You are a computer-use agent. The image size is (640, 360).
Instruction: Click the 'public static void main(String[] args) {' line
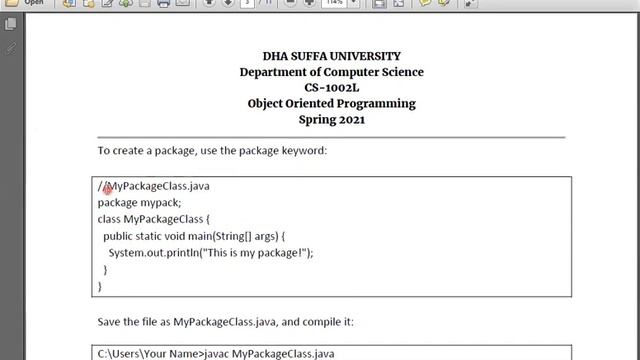pyautogui.click(x=194, y=236)
